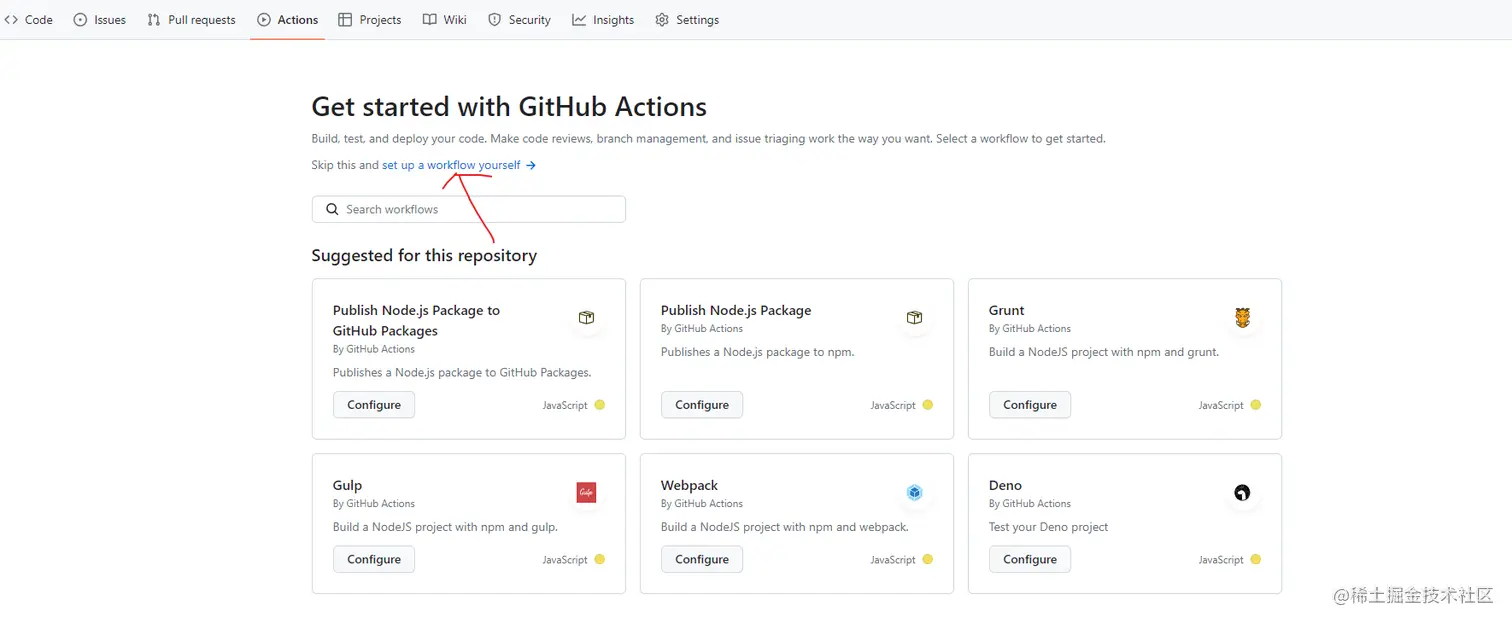Click the Deno workflow logo icon
This screenshot has width=1512, height=624.
tap(1242, 492)
